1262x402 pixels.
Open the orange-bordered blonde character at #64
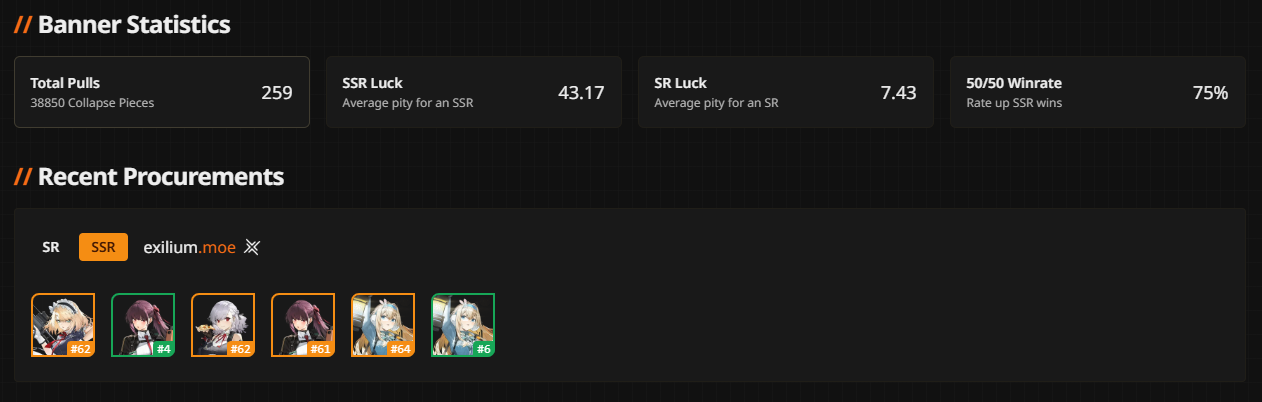click(383, 325)
